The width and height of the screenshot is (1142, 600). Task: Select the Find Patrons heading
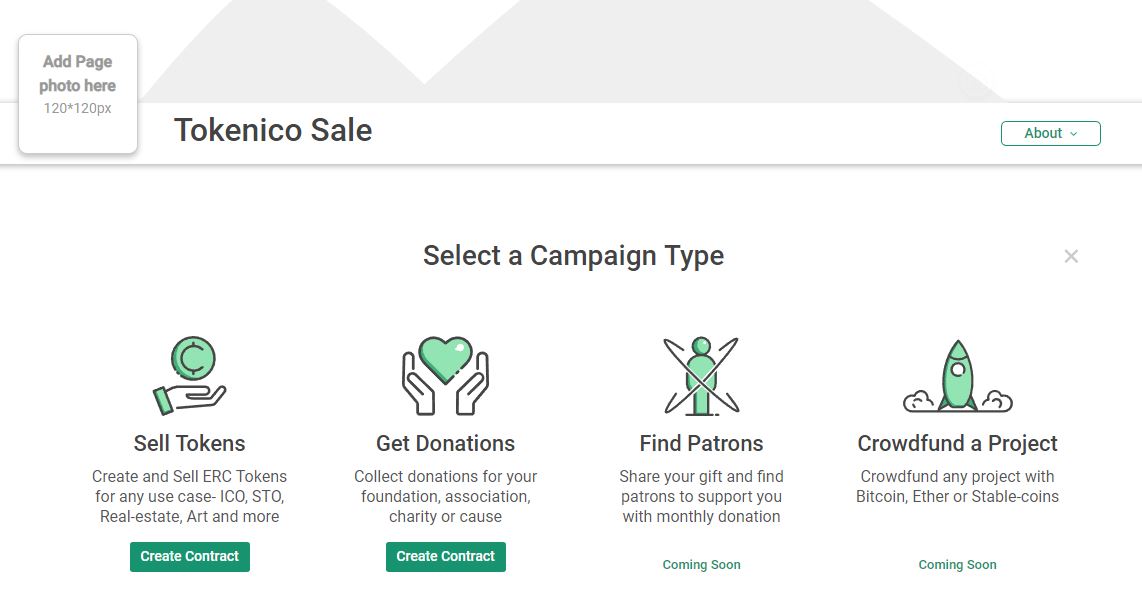(x=701, y=443)
